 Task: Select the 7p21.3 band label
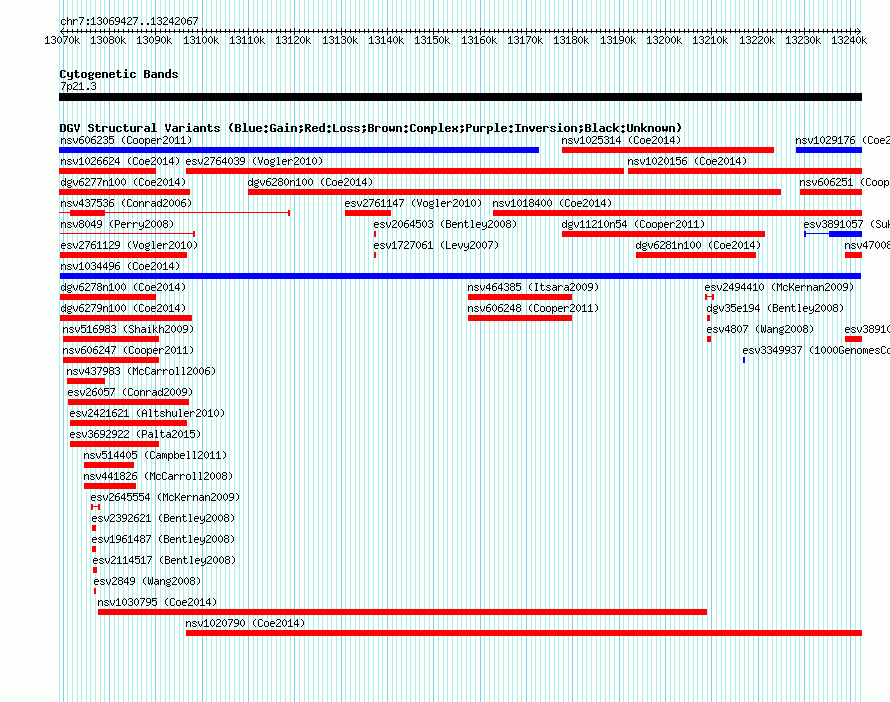pos(78,86)
